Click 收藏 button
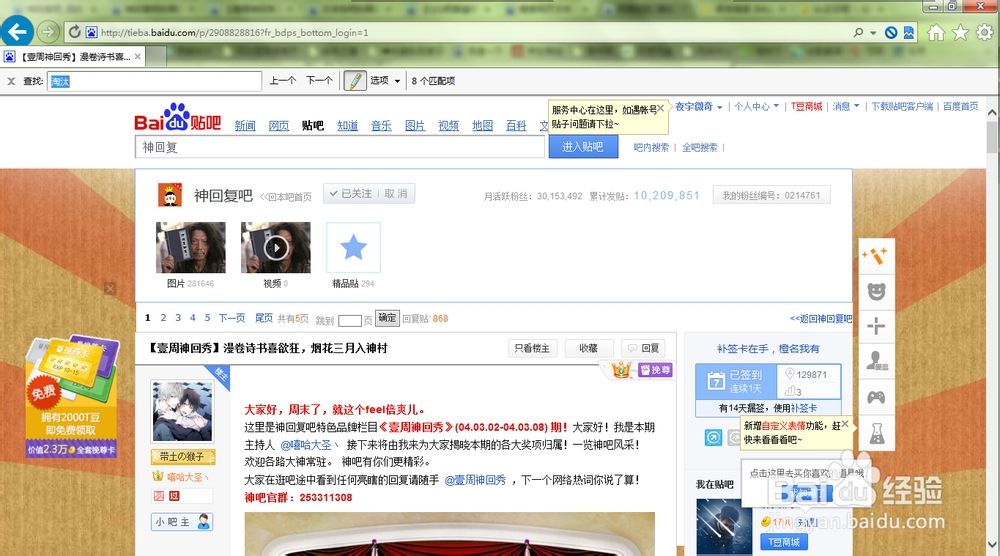 (589, 348)
